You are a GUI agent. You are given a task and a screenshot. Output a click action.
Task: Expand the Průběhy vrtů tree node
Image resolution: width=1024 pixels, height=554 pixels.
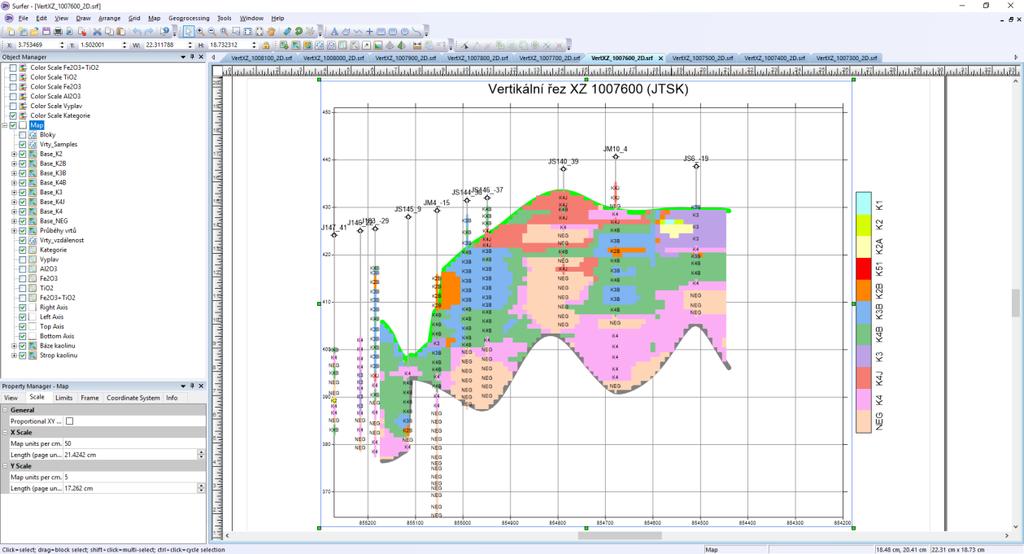pyautogui.click(x=14, y=231)
